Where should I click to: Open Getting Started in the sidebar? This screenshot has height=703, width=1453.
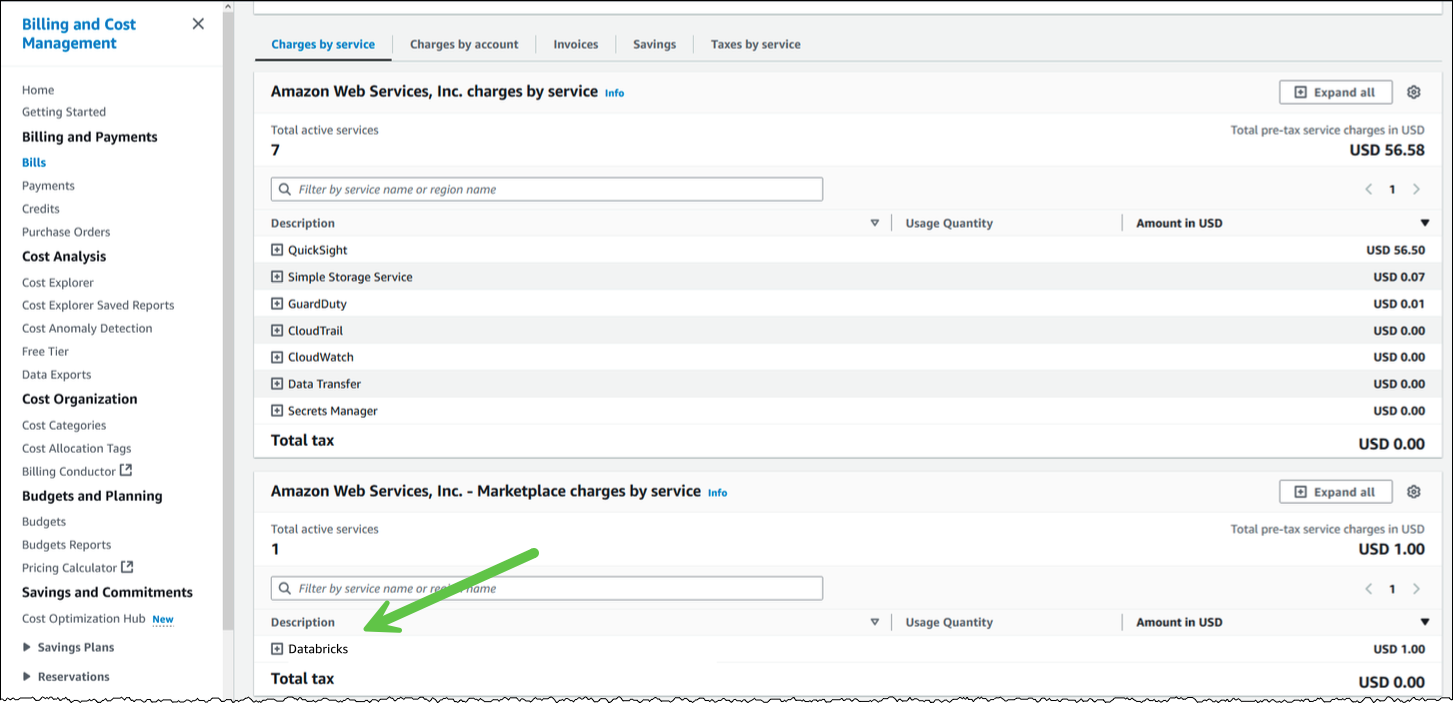pos(64,112)
